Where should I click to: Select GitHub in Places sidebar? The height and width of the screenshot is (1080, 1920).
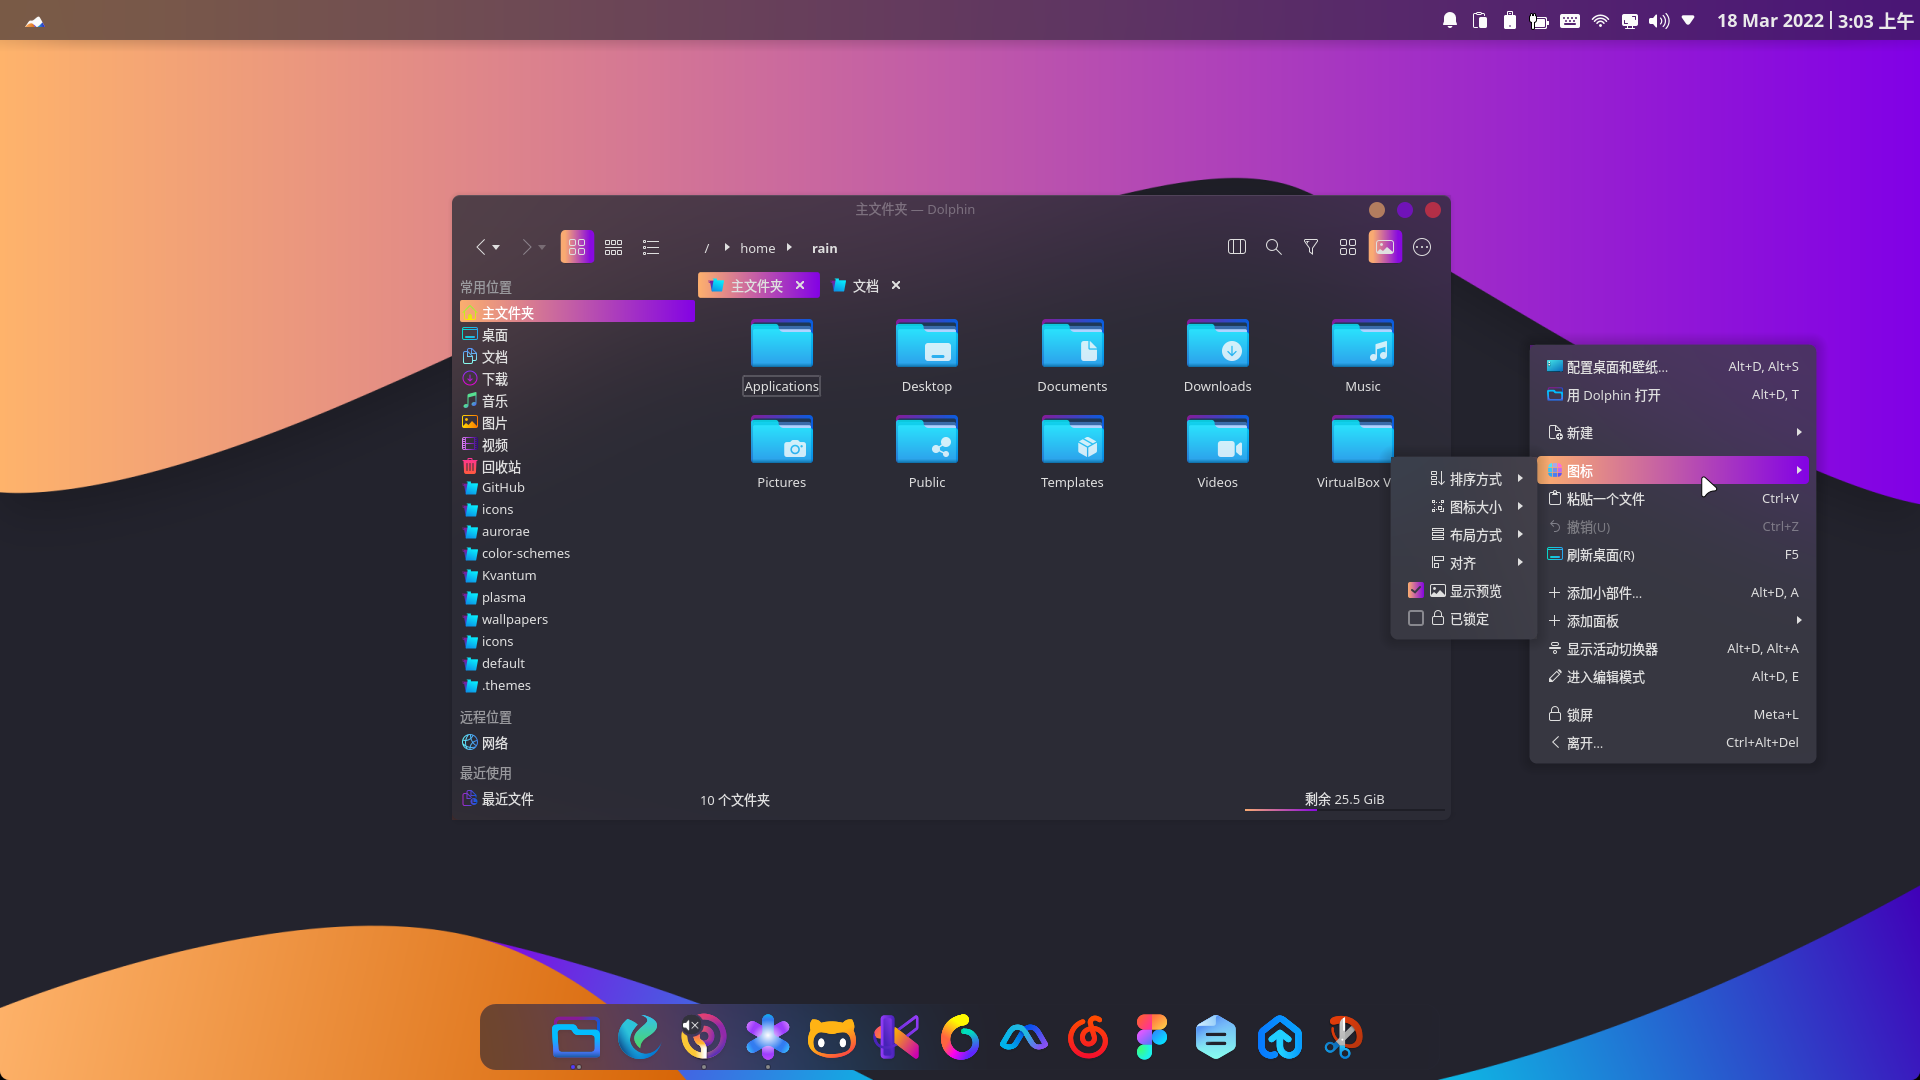point(577,488)
